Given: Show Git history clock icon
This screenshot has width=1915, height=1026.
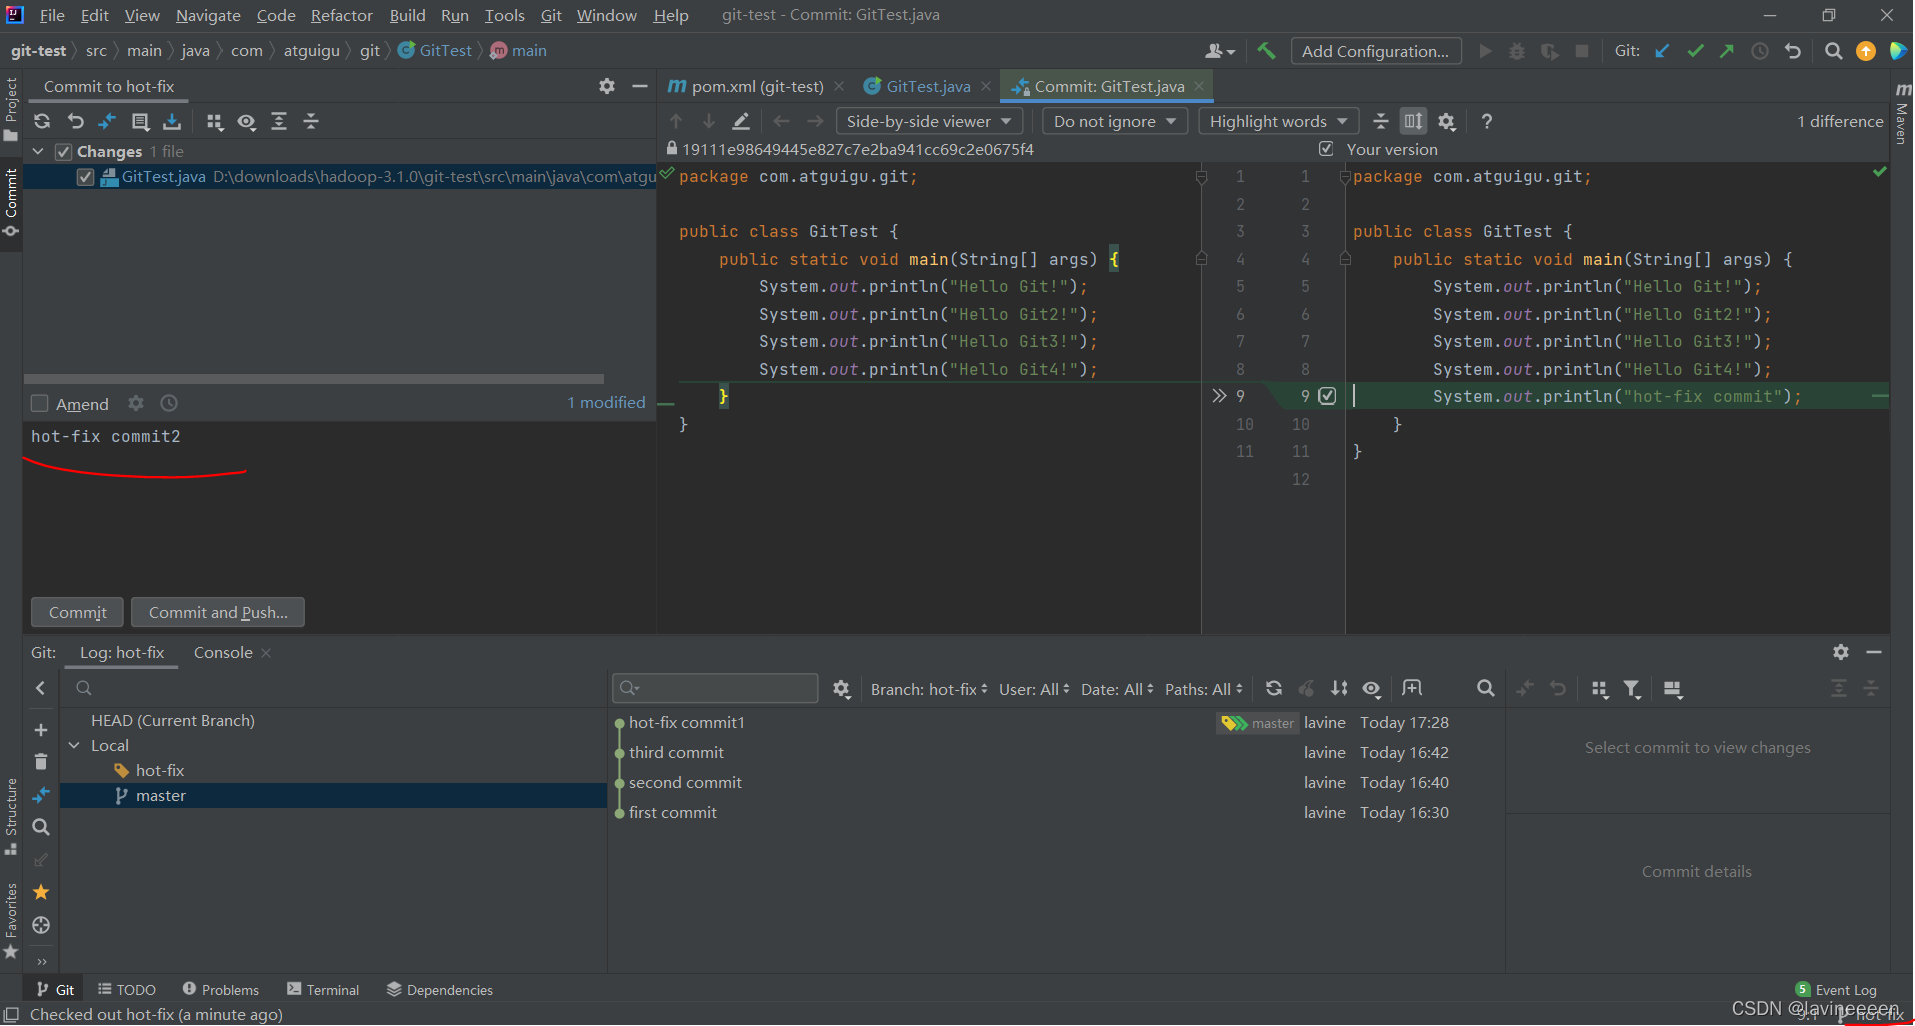Looking at the screenshot, I should click(1760, 51).
